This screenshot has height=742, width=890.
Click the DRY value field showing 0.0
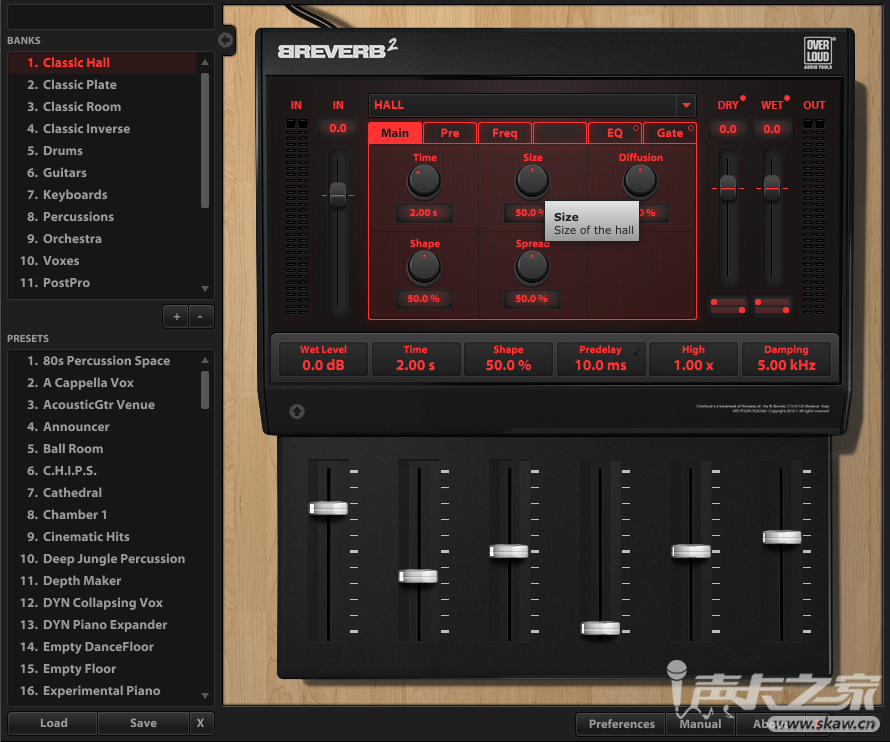tap(728, 129)
